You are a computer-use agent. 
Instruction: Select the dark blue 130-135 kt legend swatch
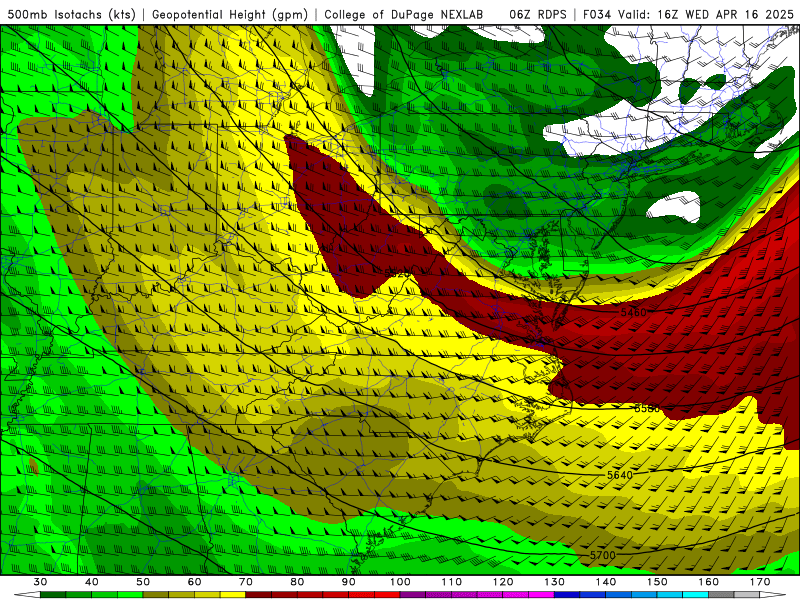[567, 595]
